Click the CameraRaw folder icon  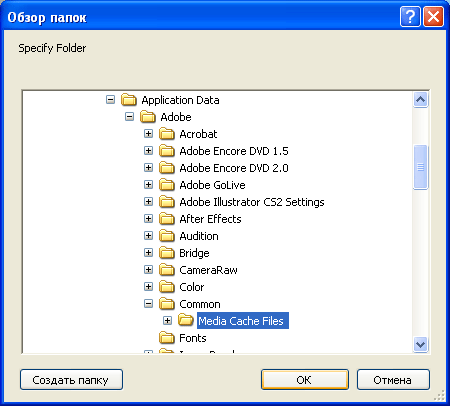click(167, 270)
